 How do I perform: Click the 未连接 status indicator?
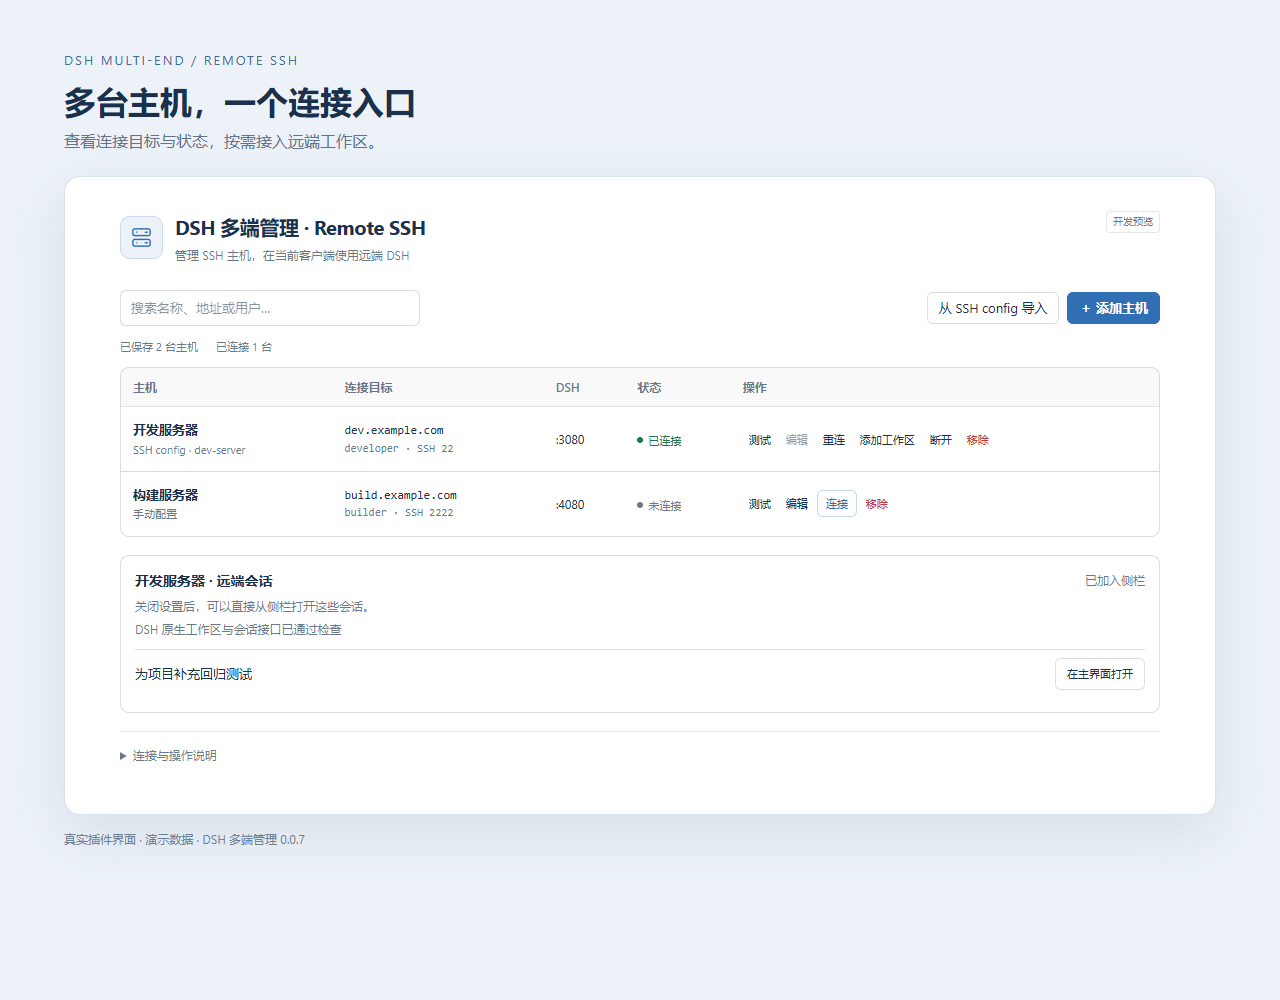(659, 506)
